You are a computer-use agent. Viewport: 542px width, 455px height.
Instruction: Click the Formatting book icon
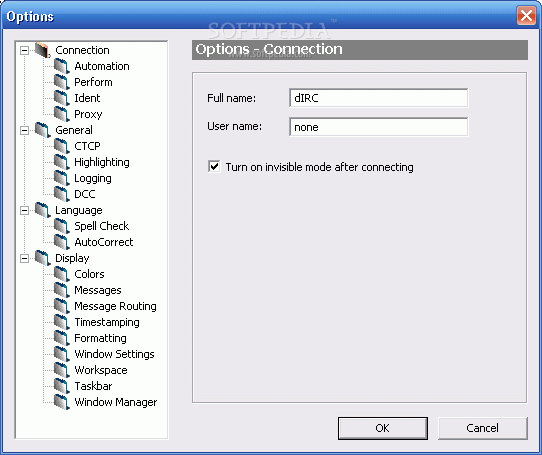tap(62, 338)
